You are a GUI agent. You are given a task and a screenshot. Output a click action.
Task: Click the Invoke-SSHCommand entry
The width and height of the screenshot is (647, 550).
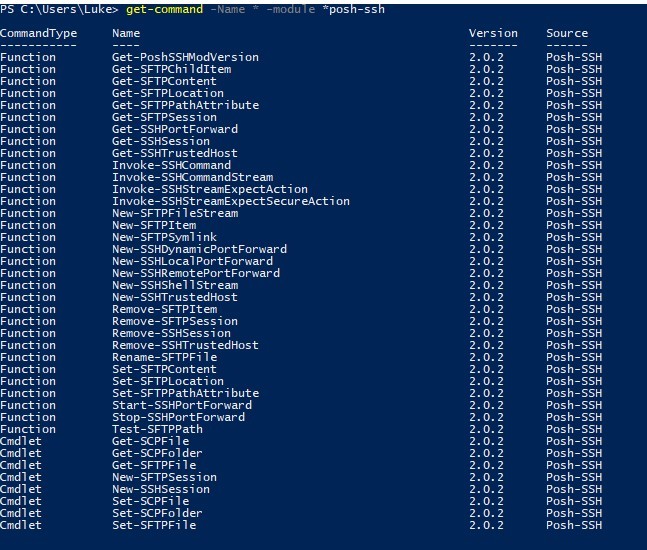(x=171, y=165)
